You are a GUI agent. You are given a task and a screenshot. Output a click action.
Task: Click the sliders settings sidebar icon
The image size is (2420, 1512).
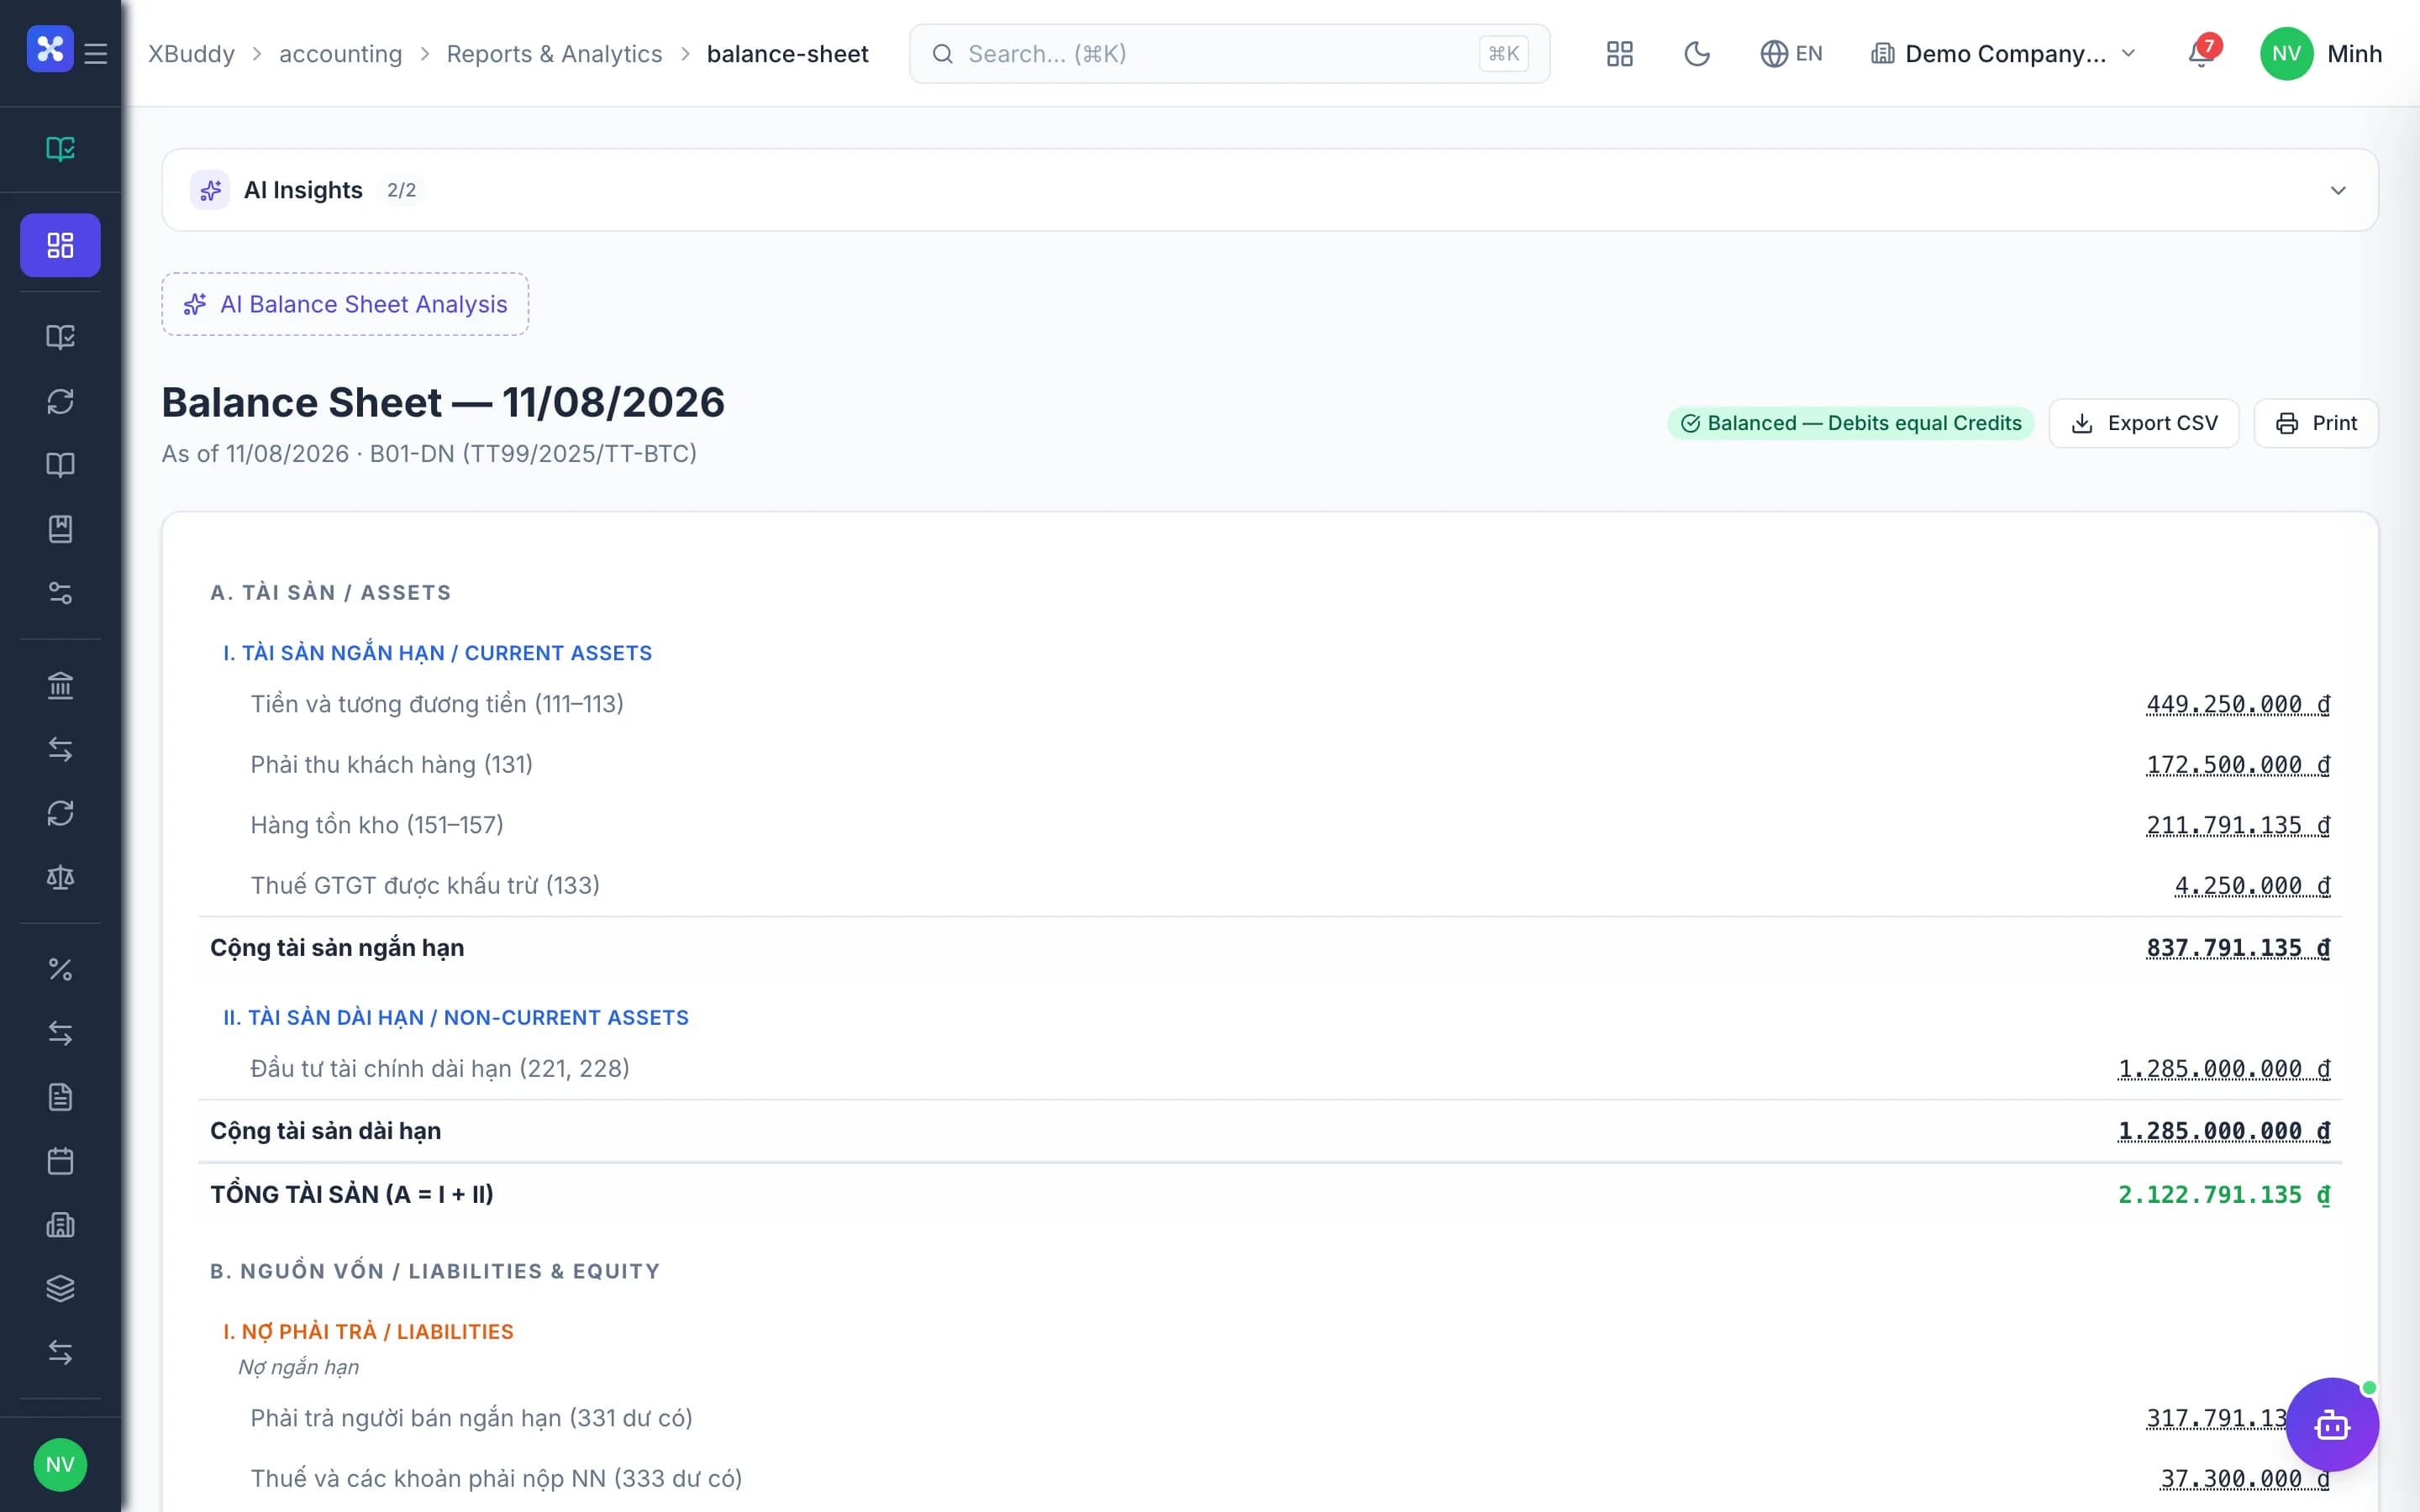60,593
